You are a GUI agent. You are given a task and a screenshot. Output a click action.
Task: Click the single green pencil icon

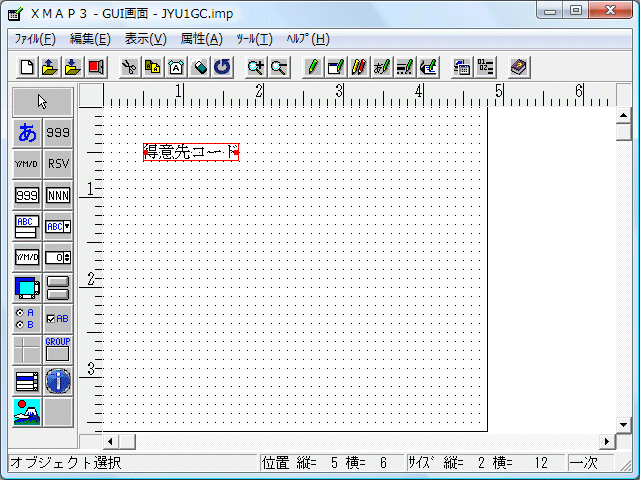(x=313, y=67)
